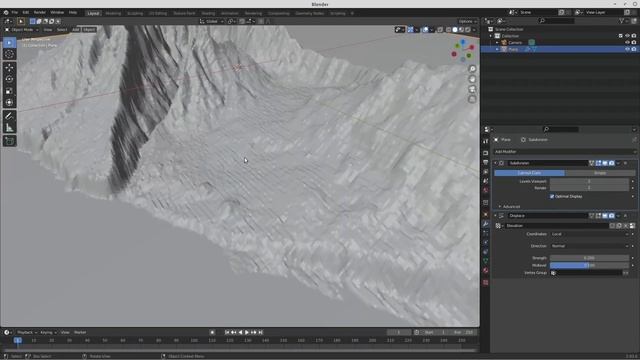Viewport: 640px width, 360px height.
Task: Open the File menu
Action: (x=15, y=13)
